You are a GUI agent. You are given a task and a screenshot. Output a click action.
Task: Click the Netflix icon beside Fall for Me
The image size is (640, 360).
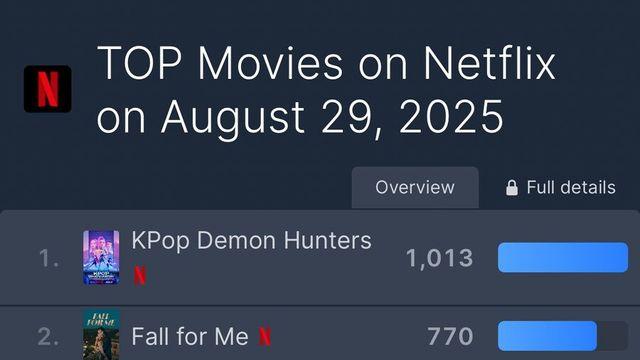pos(265,337)
